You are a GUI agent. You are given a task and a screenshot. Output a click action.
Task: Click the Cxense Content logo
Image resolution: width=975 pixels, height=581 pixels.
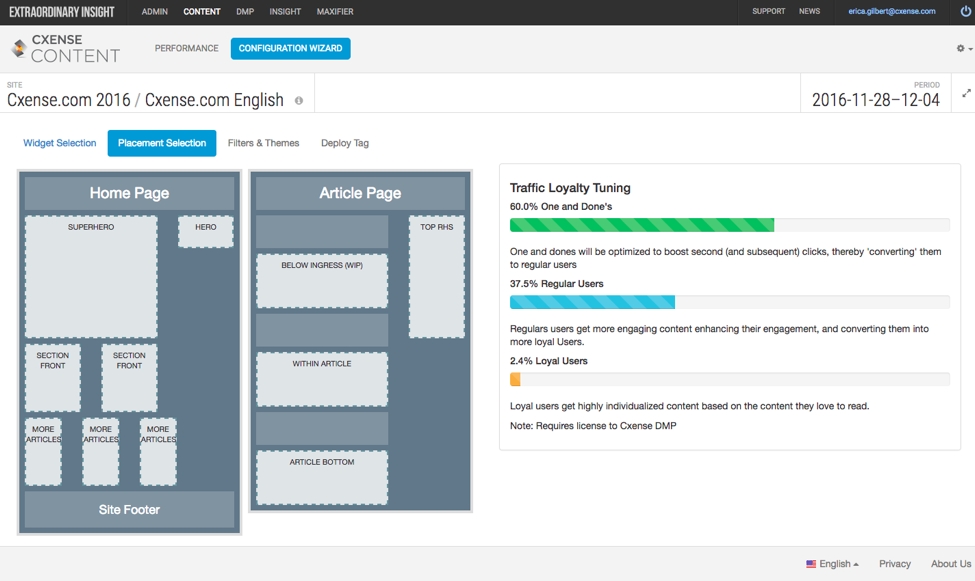click(x=65, y=49)
